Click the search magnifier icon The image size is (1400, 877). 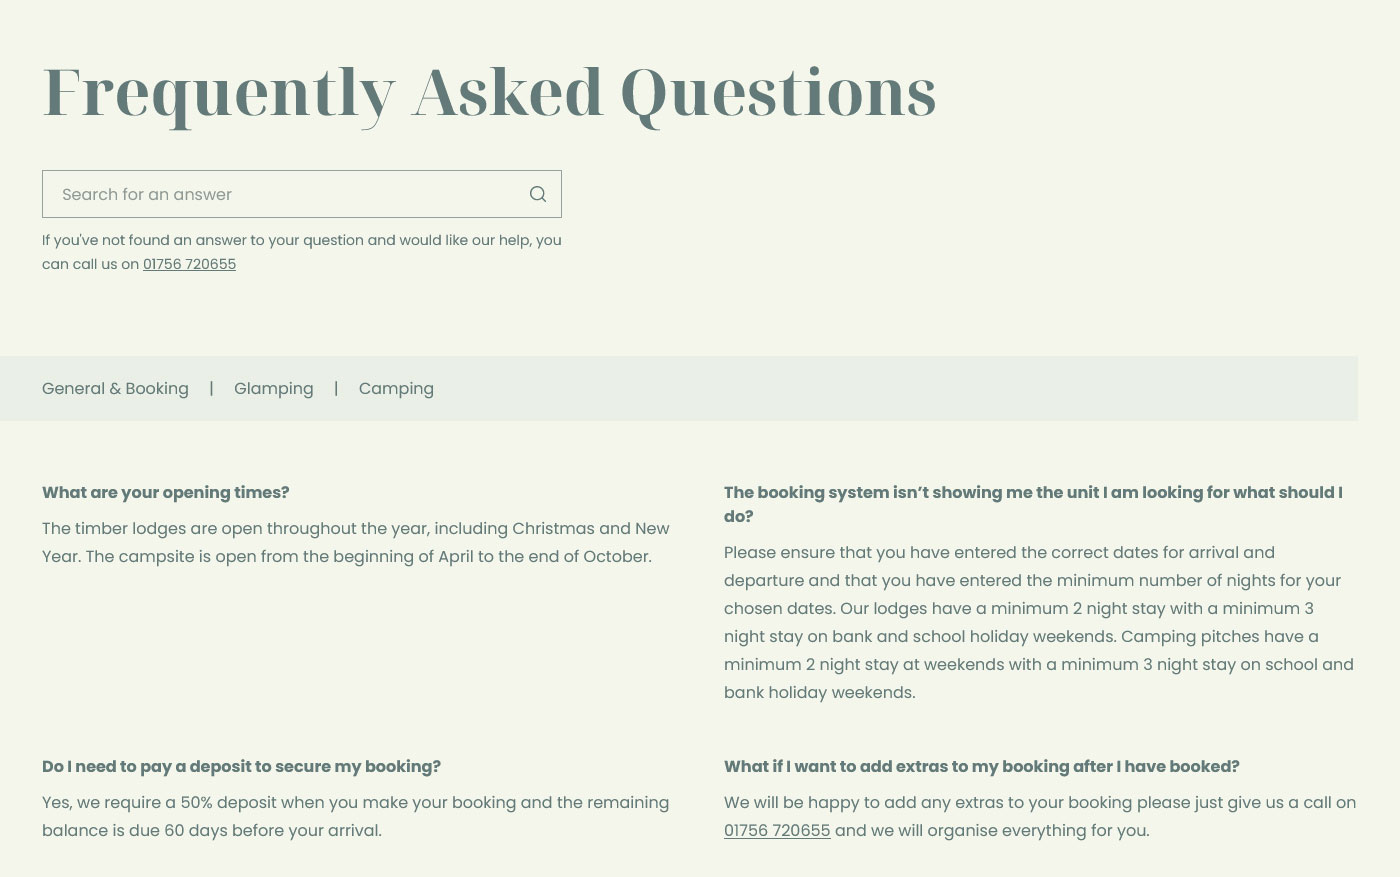[x=538, y=194]
